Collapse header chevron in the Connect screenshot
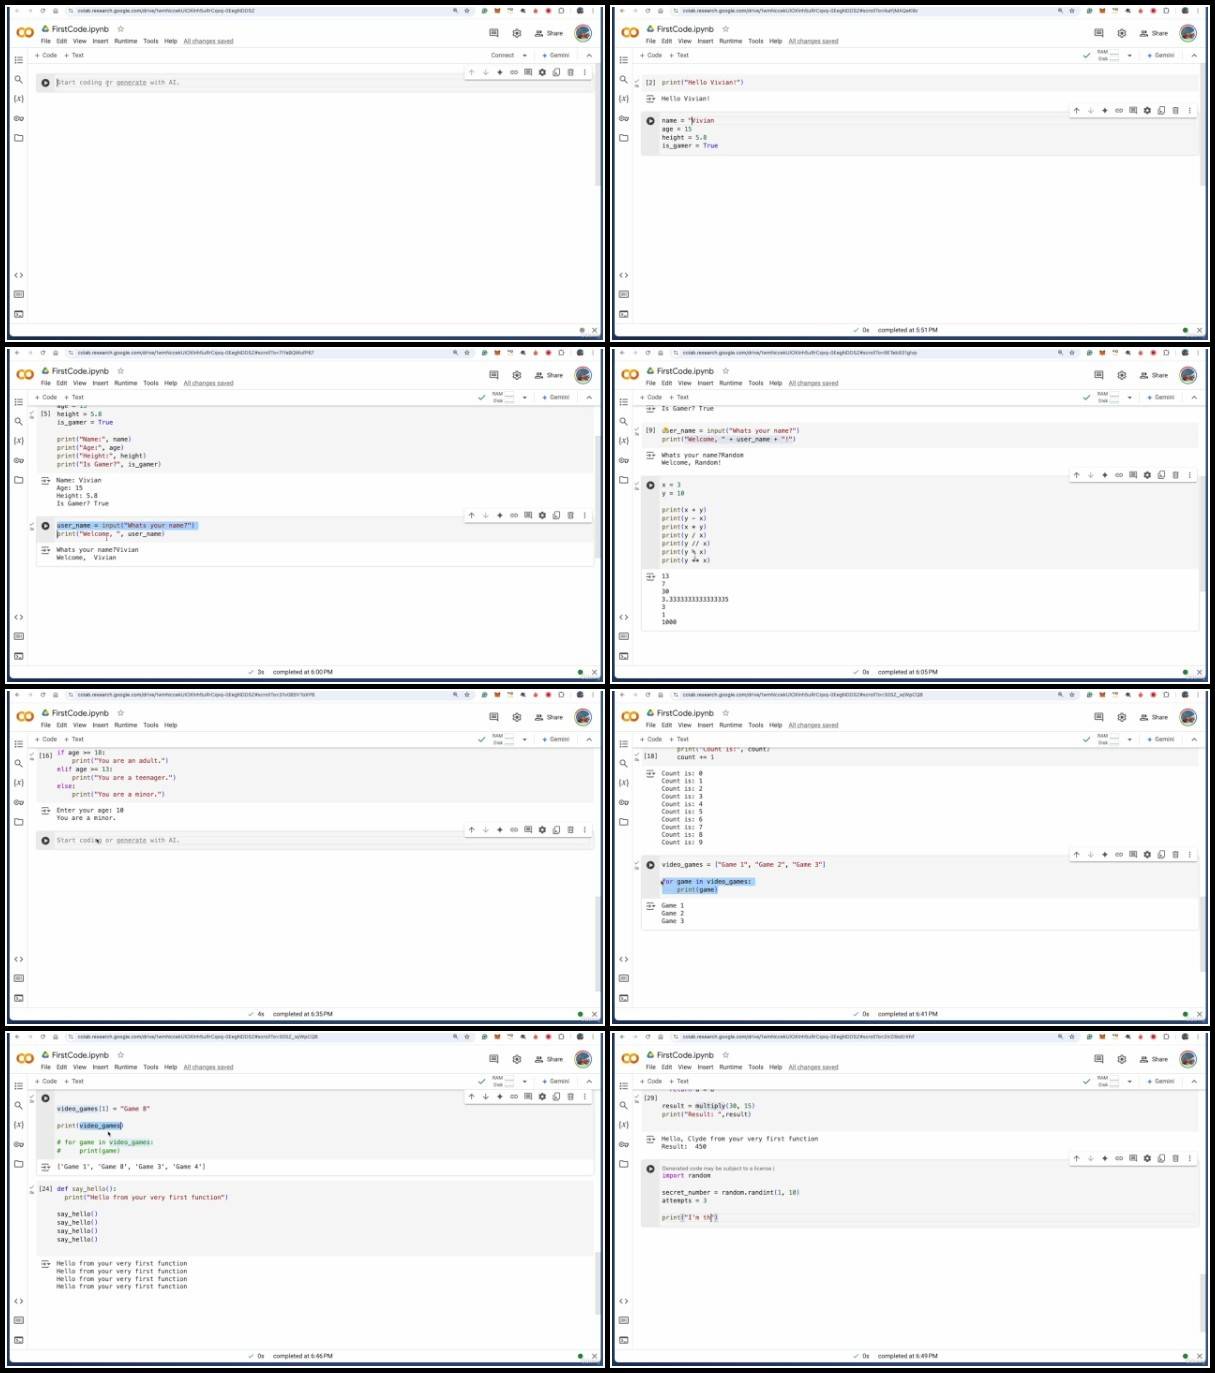1215x1373 pixels. [x=589, y=56]
